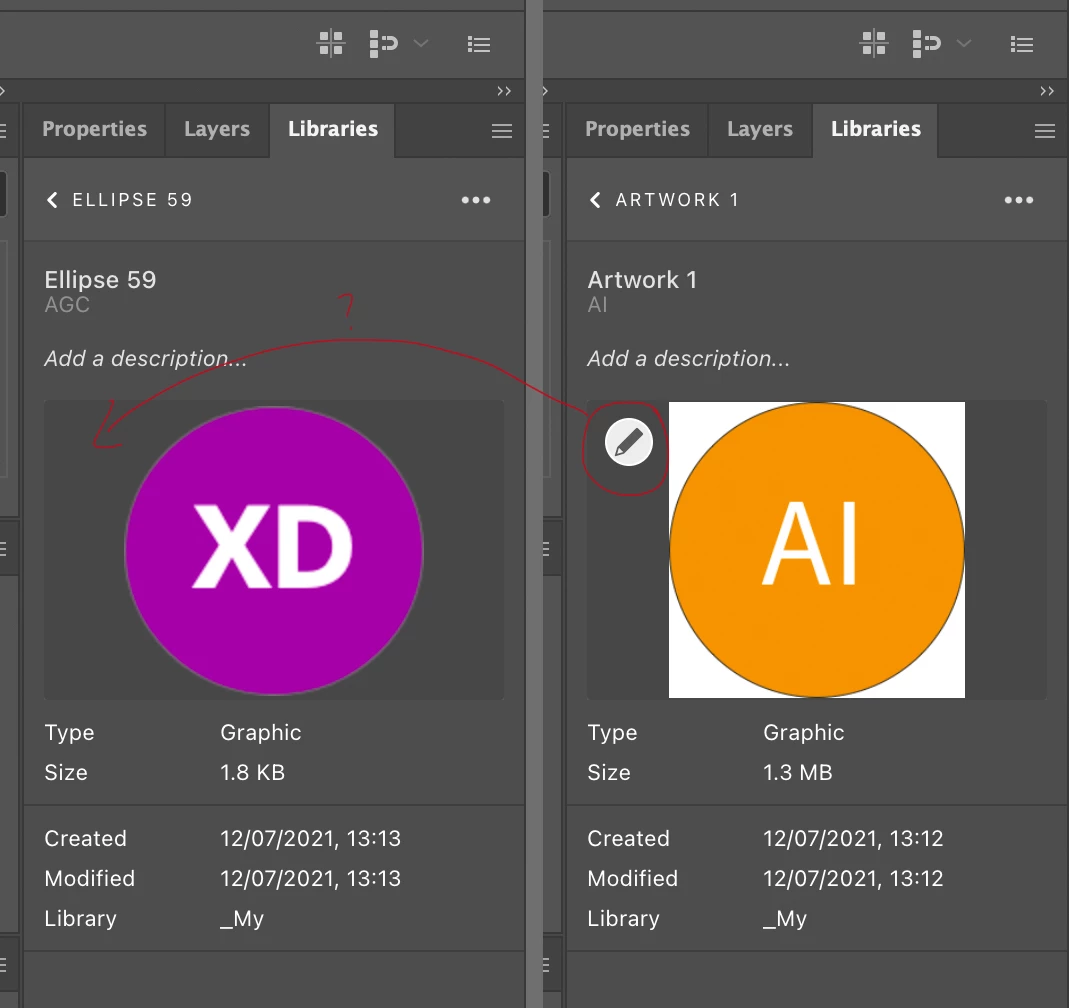
Task: Switch to the Properties tab in the right panel
Action: 637,129
